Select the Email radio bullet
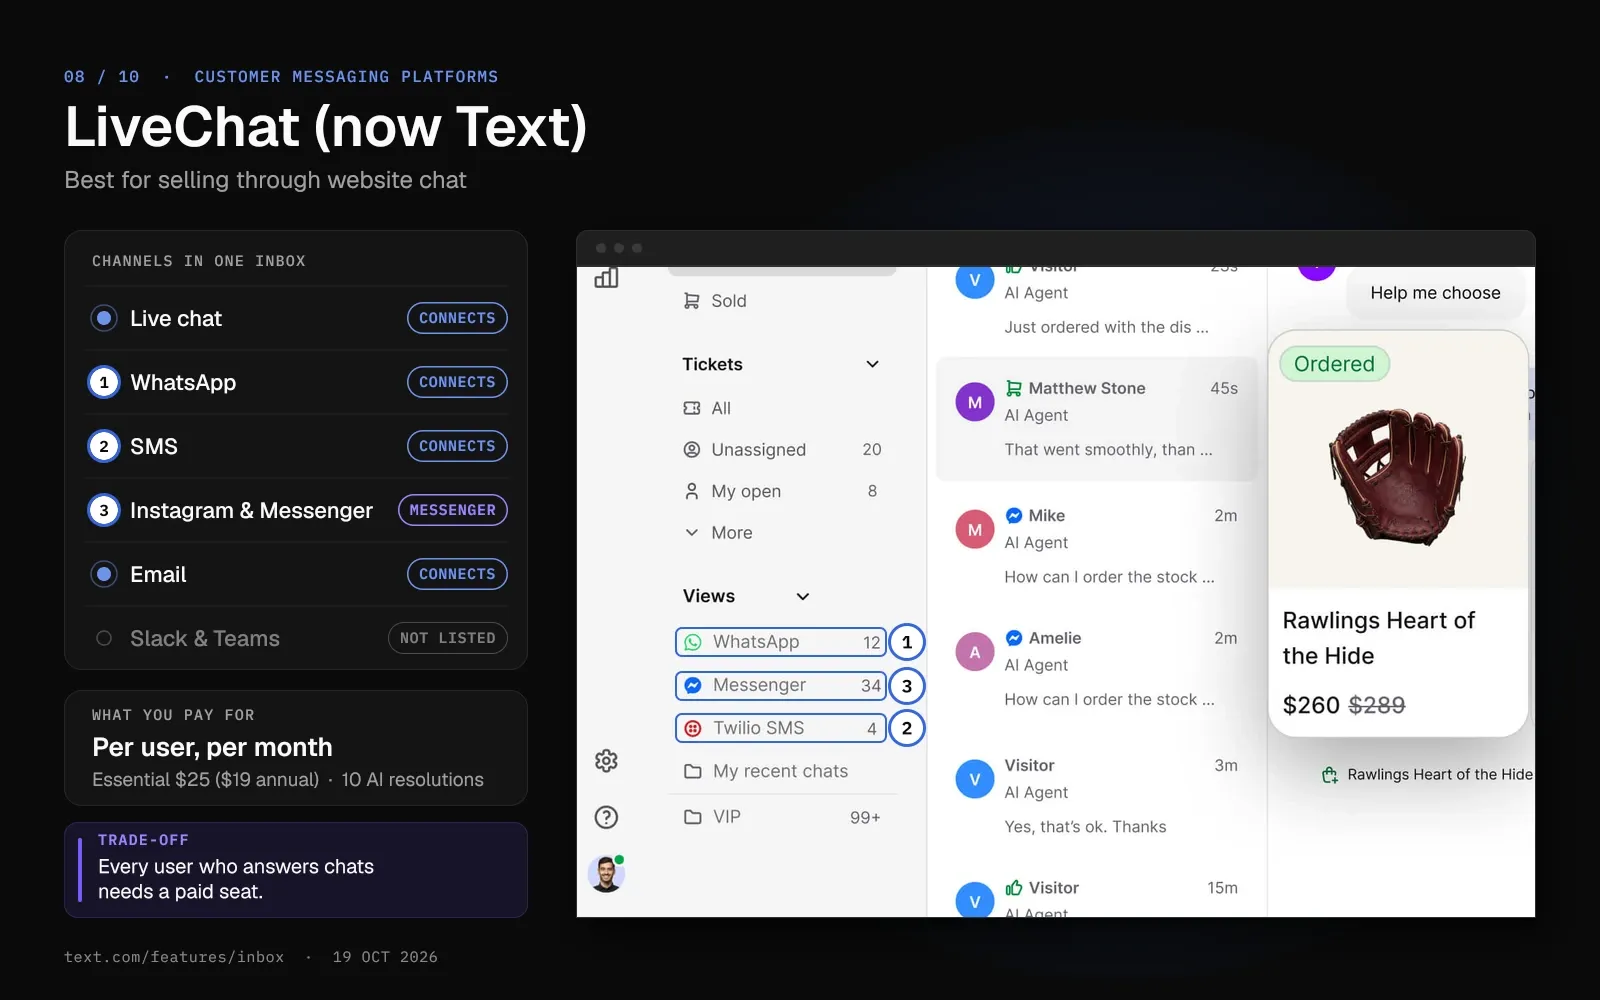The height and width of the screenshot is (1000, 1600). [104, 574]
